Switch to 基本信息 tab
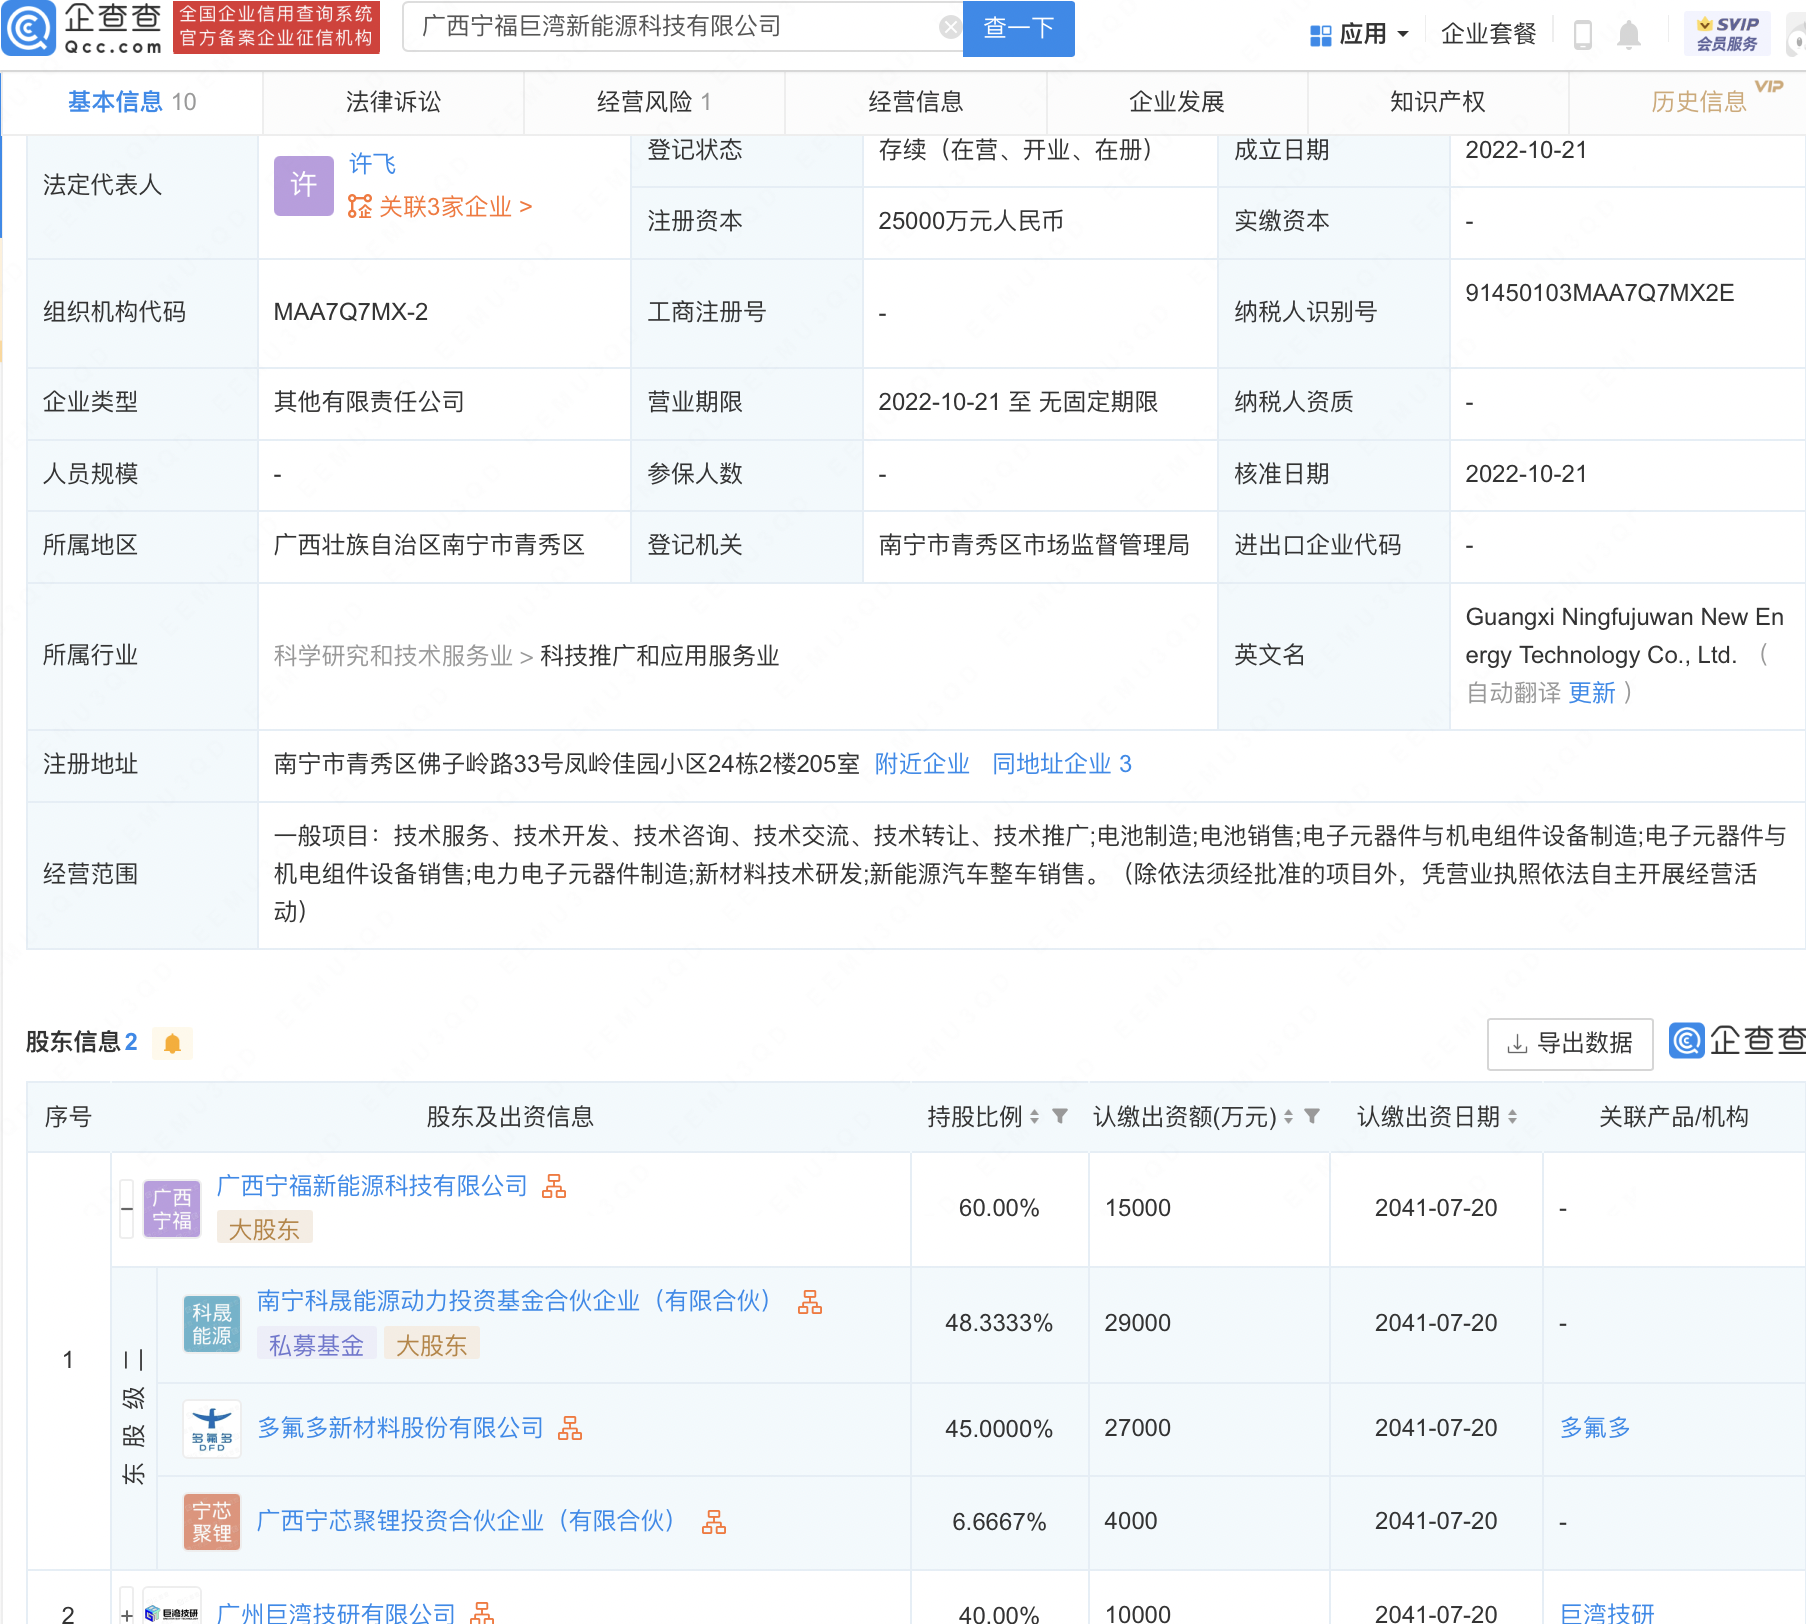The height and width of the screenshot is (1624, 1806). click(132, 102)
